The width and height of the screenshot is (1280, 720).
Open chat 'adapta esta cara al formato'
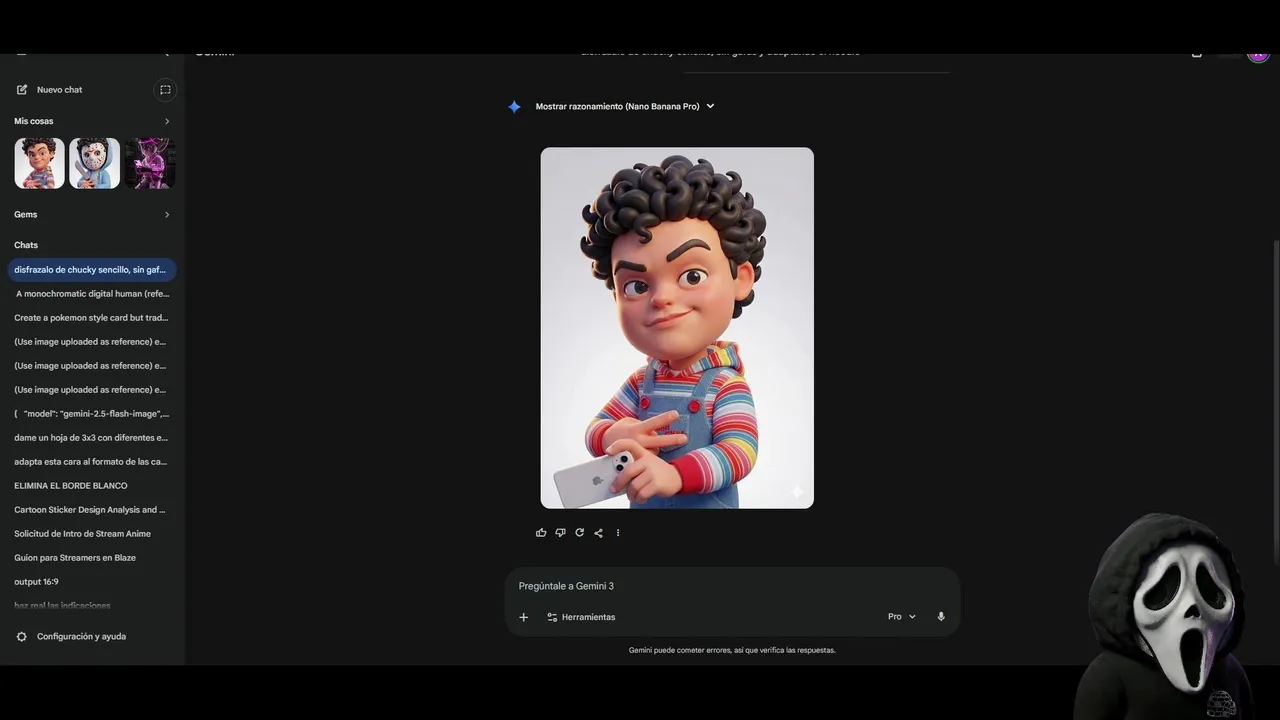tap(92, 462)
